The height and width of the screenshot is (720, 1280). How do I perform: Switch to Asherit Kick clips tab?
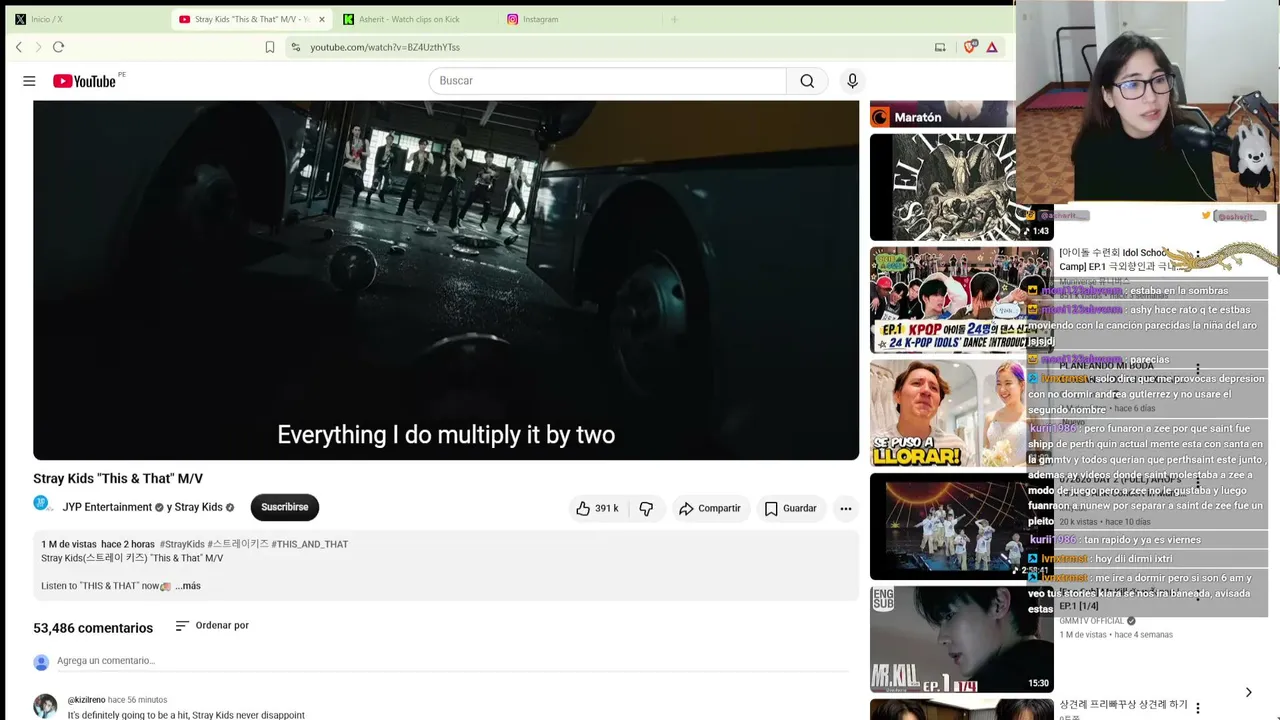416,19
